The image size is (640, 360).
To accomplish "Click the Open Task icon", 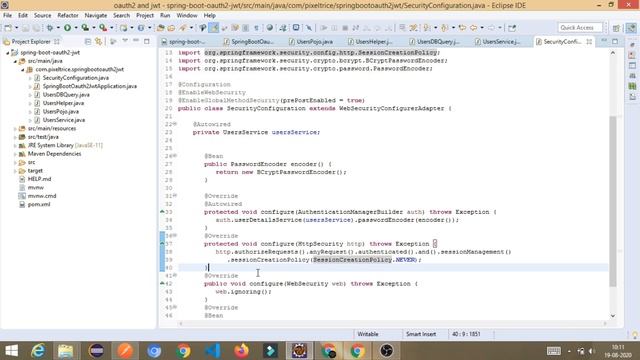I will click(171, 28).
